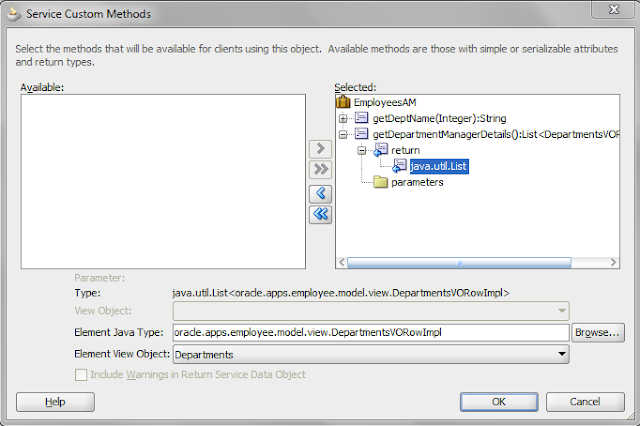Click the Element Java Type input field
This screenshot has width=640, height=426.
tap(371, 333)
